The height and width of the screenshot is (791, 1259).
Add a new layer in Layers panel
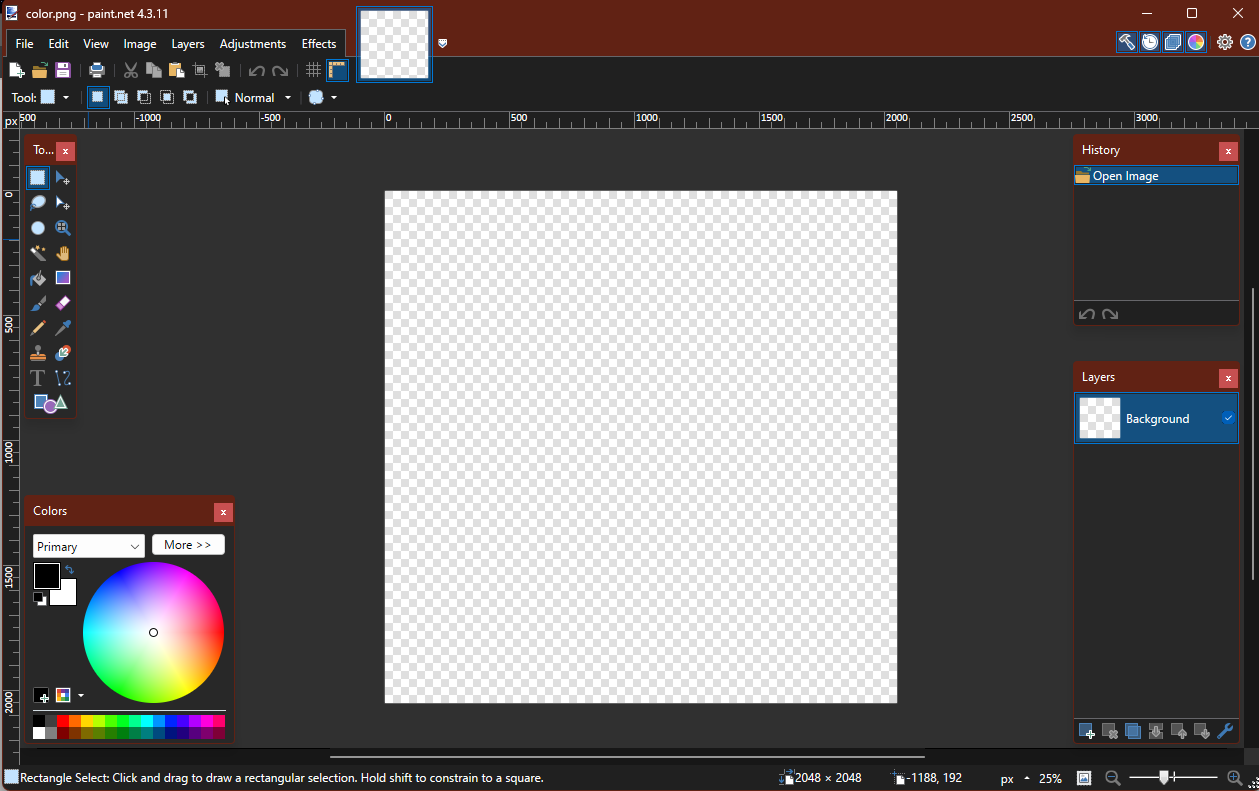tap(1087, 731)
